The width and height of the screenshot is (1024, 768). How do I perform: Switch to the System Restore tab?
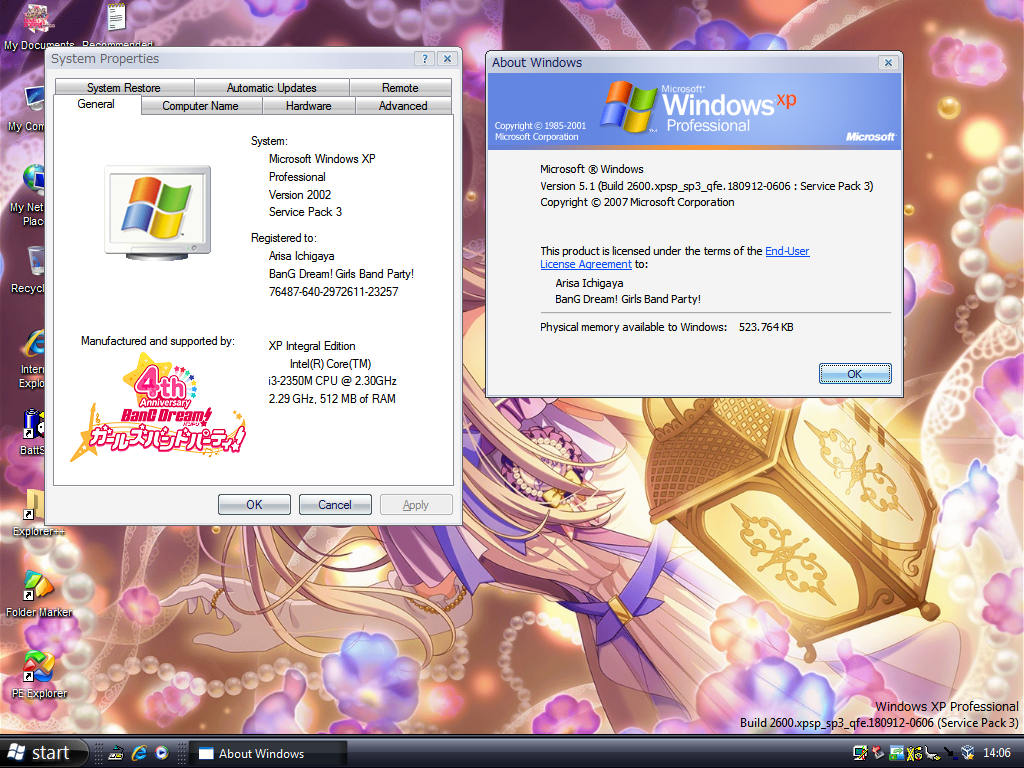[123, 88]
